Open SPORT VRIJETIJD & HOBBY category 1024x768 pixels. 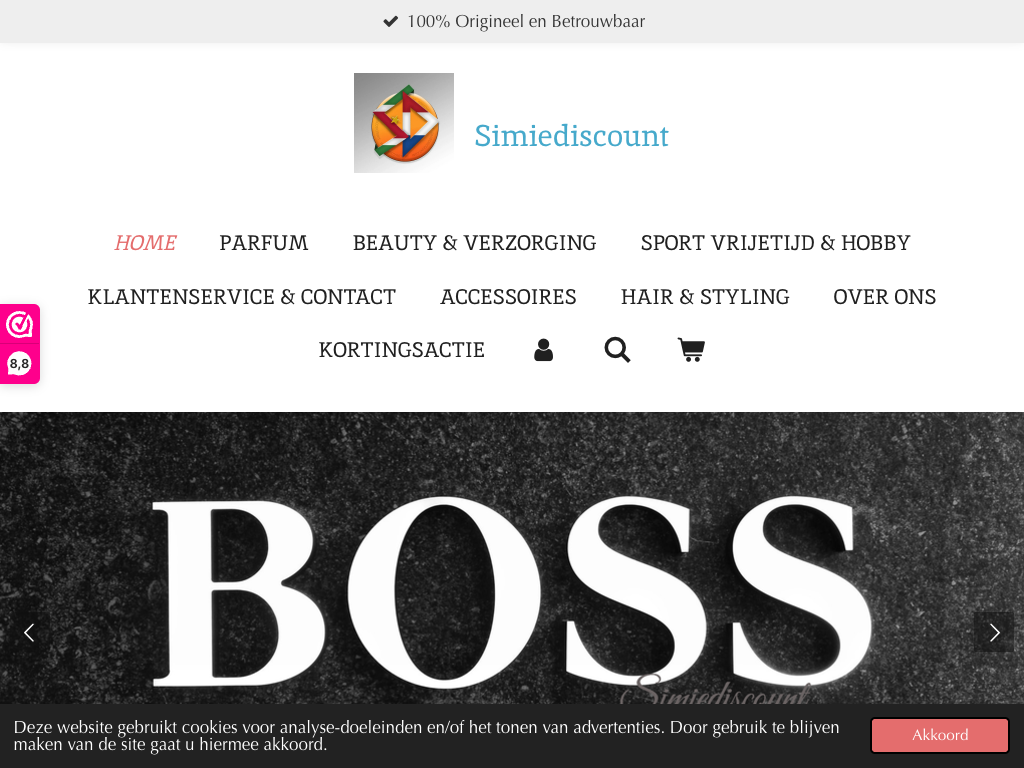click(775, 243)
